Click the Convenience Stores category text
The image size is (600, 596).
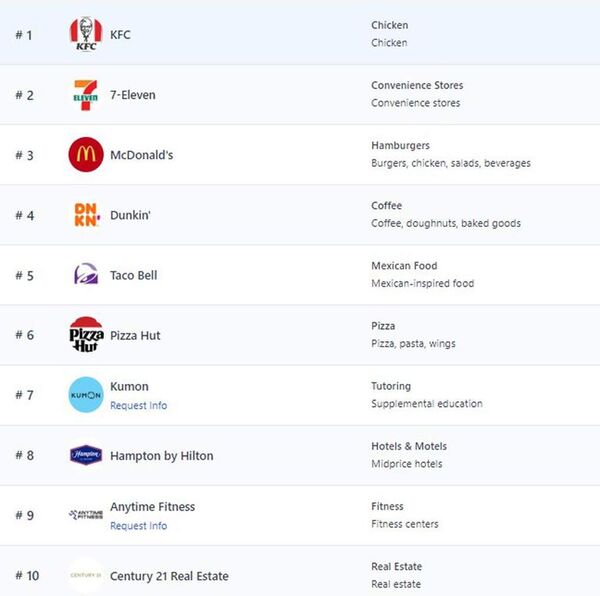(417, 85)
